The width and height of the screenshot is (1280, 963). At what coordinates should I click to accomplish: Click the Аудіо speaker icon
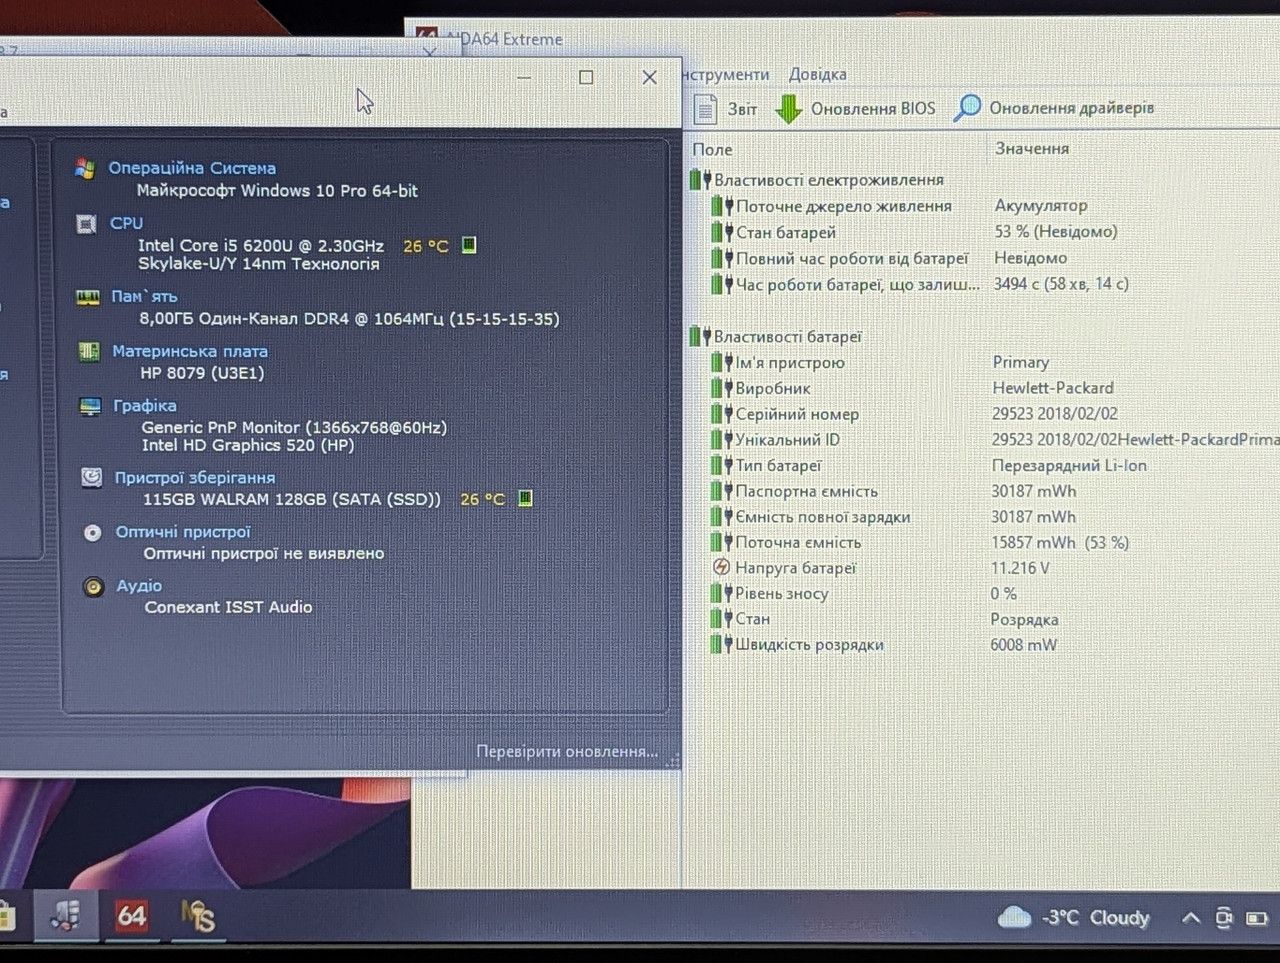93,587
